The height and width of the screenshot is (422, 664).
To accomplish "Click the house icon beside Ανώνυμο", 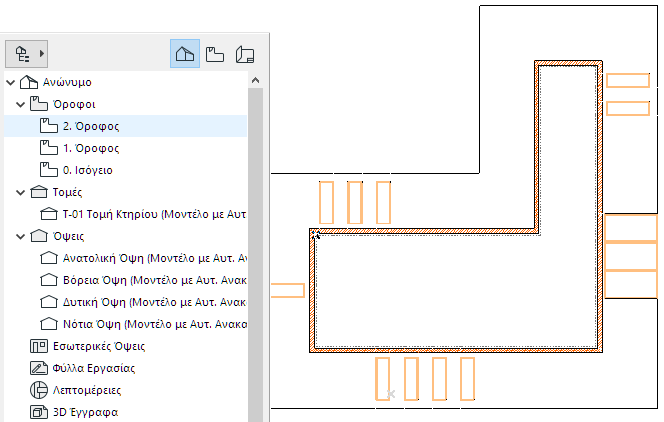I will tap(29, 82).
